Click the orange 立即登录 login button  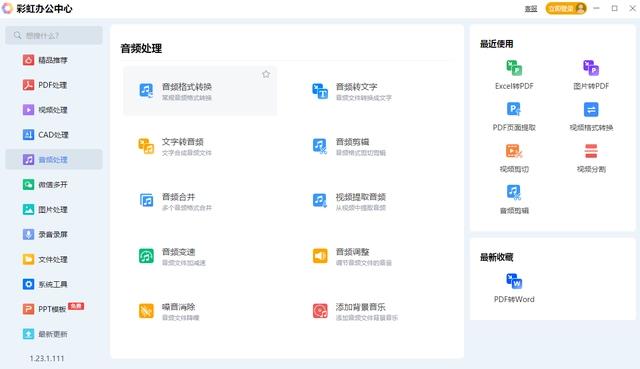[x=566, y=8]
